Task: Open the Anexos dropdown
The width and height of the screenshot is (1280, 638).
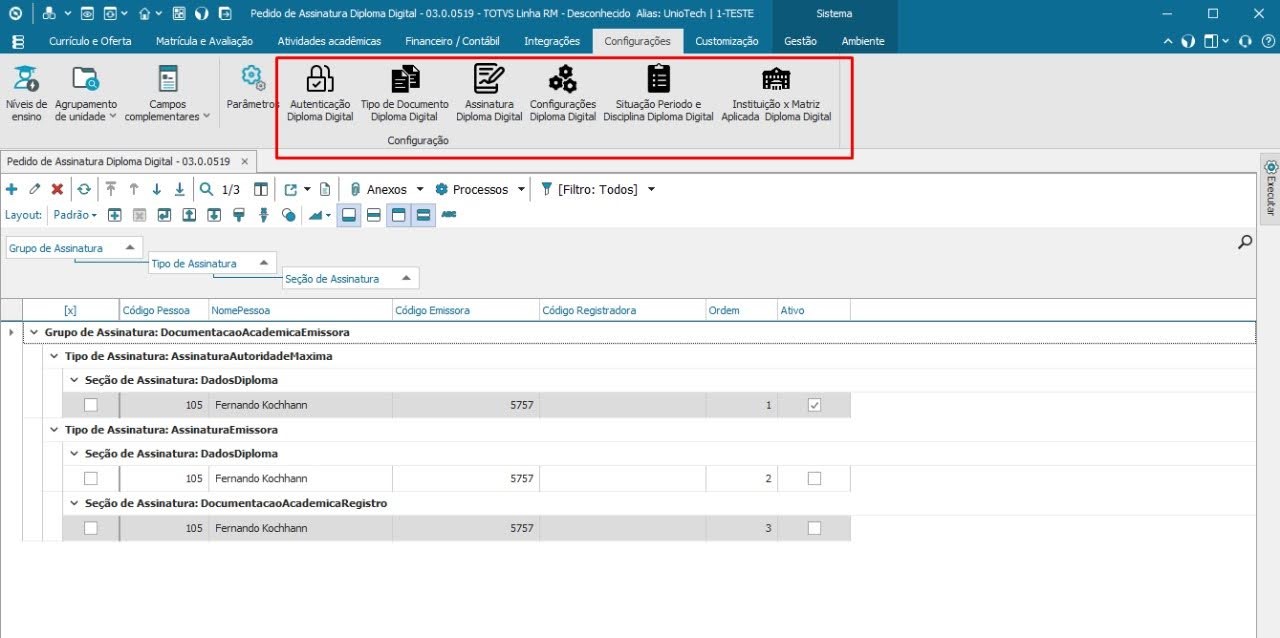Action: tap(387, 189)
